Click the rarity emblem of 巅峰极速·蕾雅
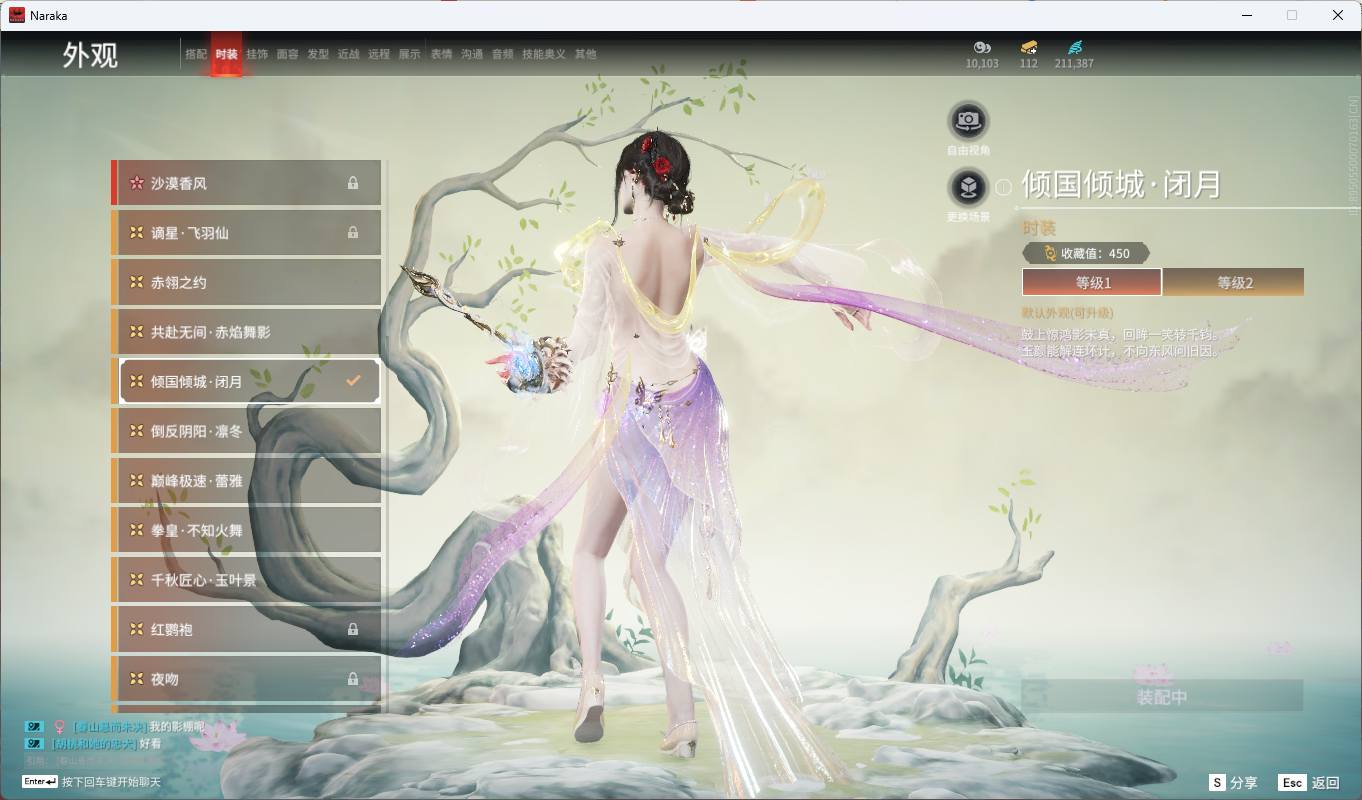Viewport: 1362px width, 800px height. 136,480
